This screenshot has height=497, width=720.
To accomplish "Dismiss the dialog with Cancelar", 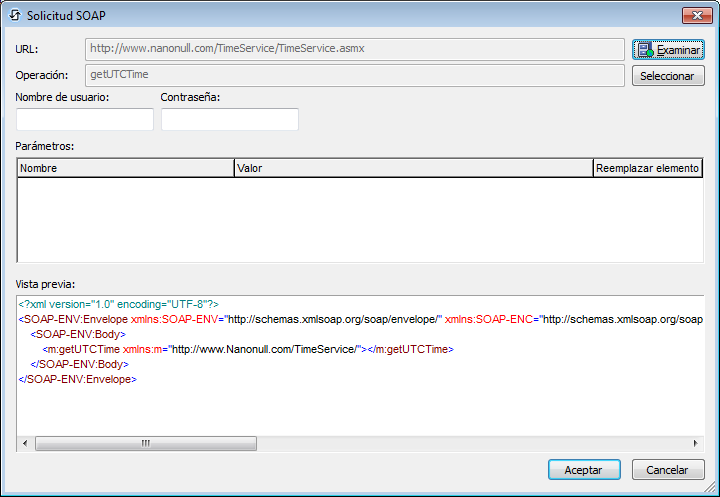I will click(667, 470).
